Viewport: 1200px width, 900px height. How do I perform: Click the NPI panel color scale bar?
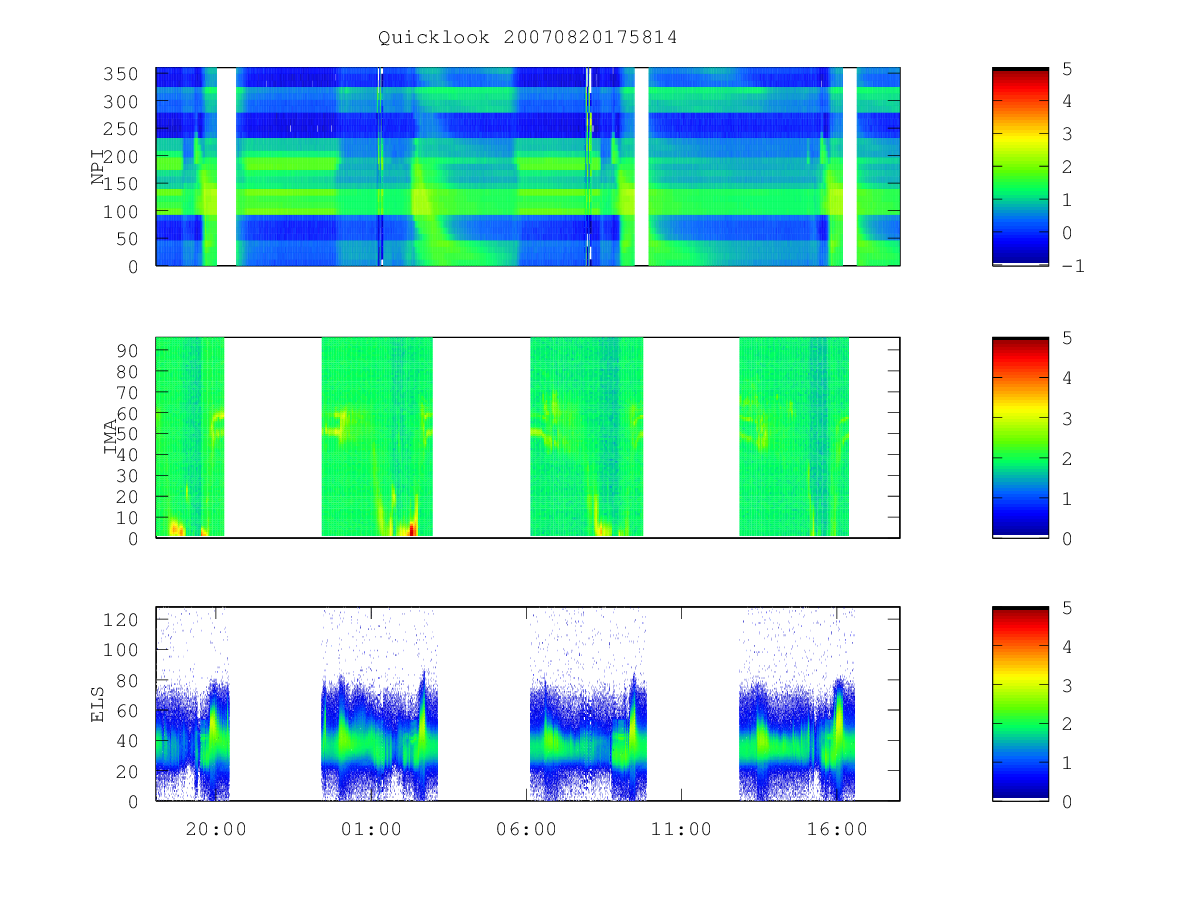[1020, 167]
